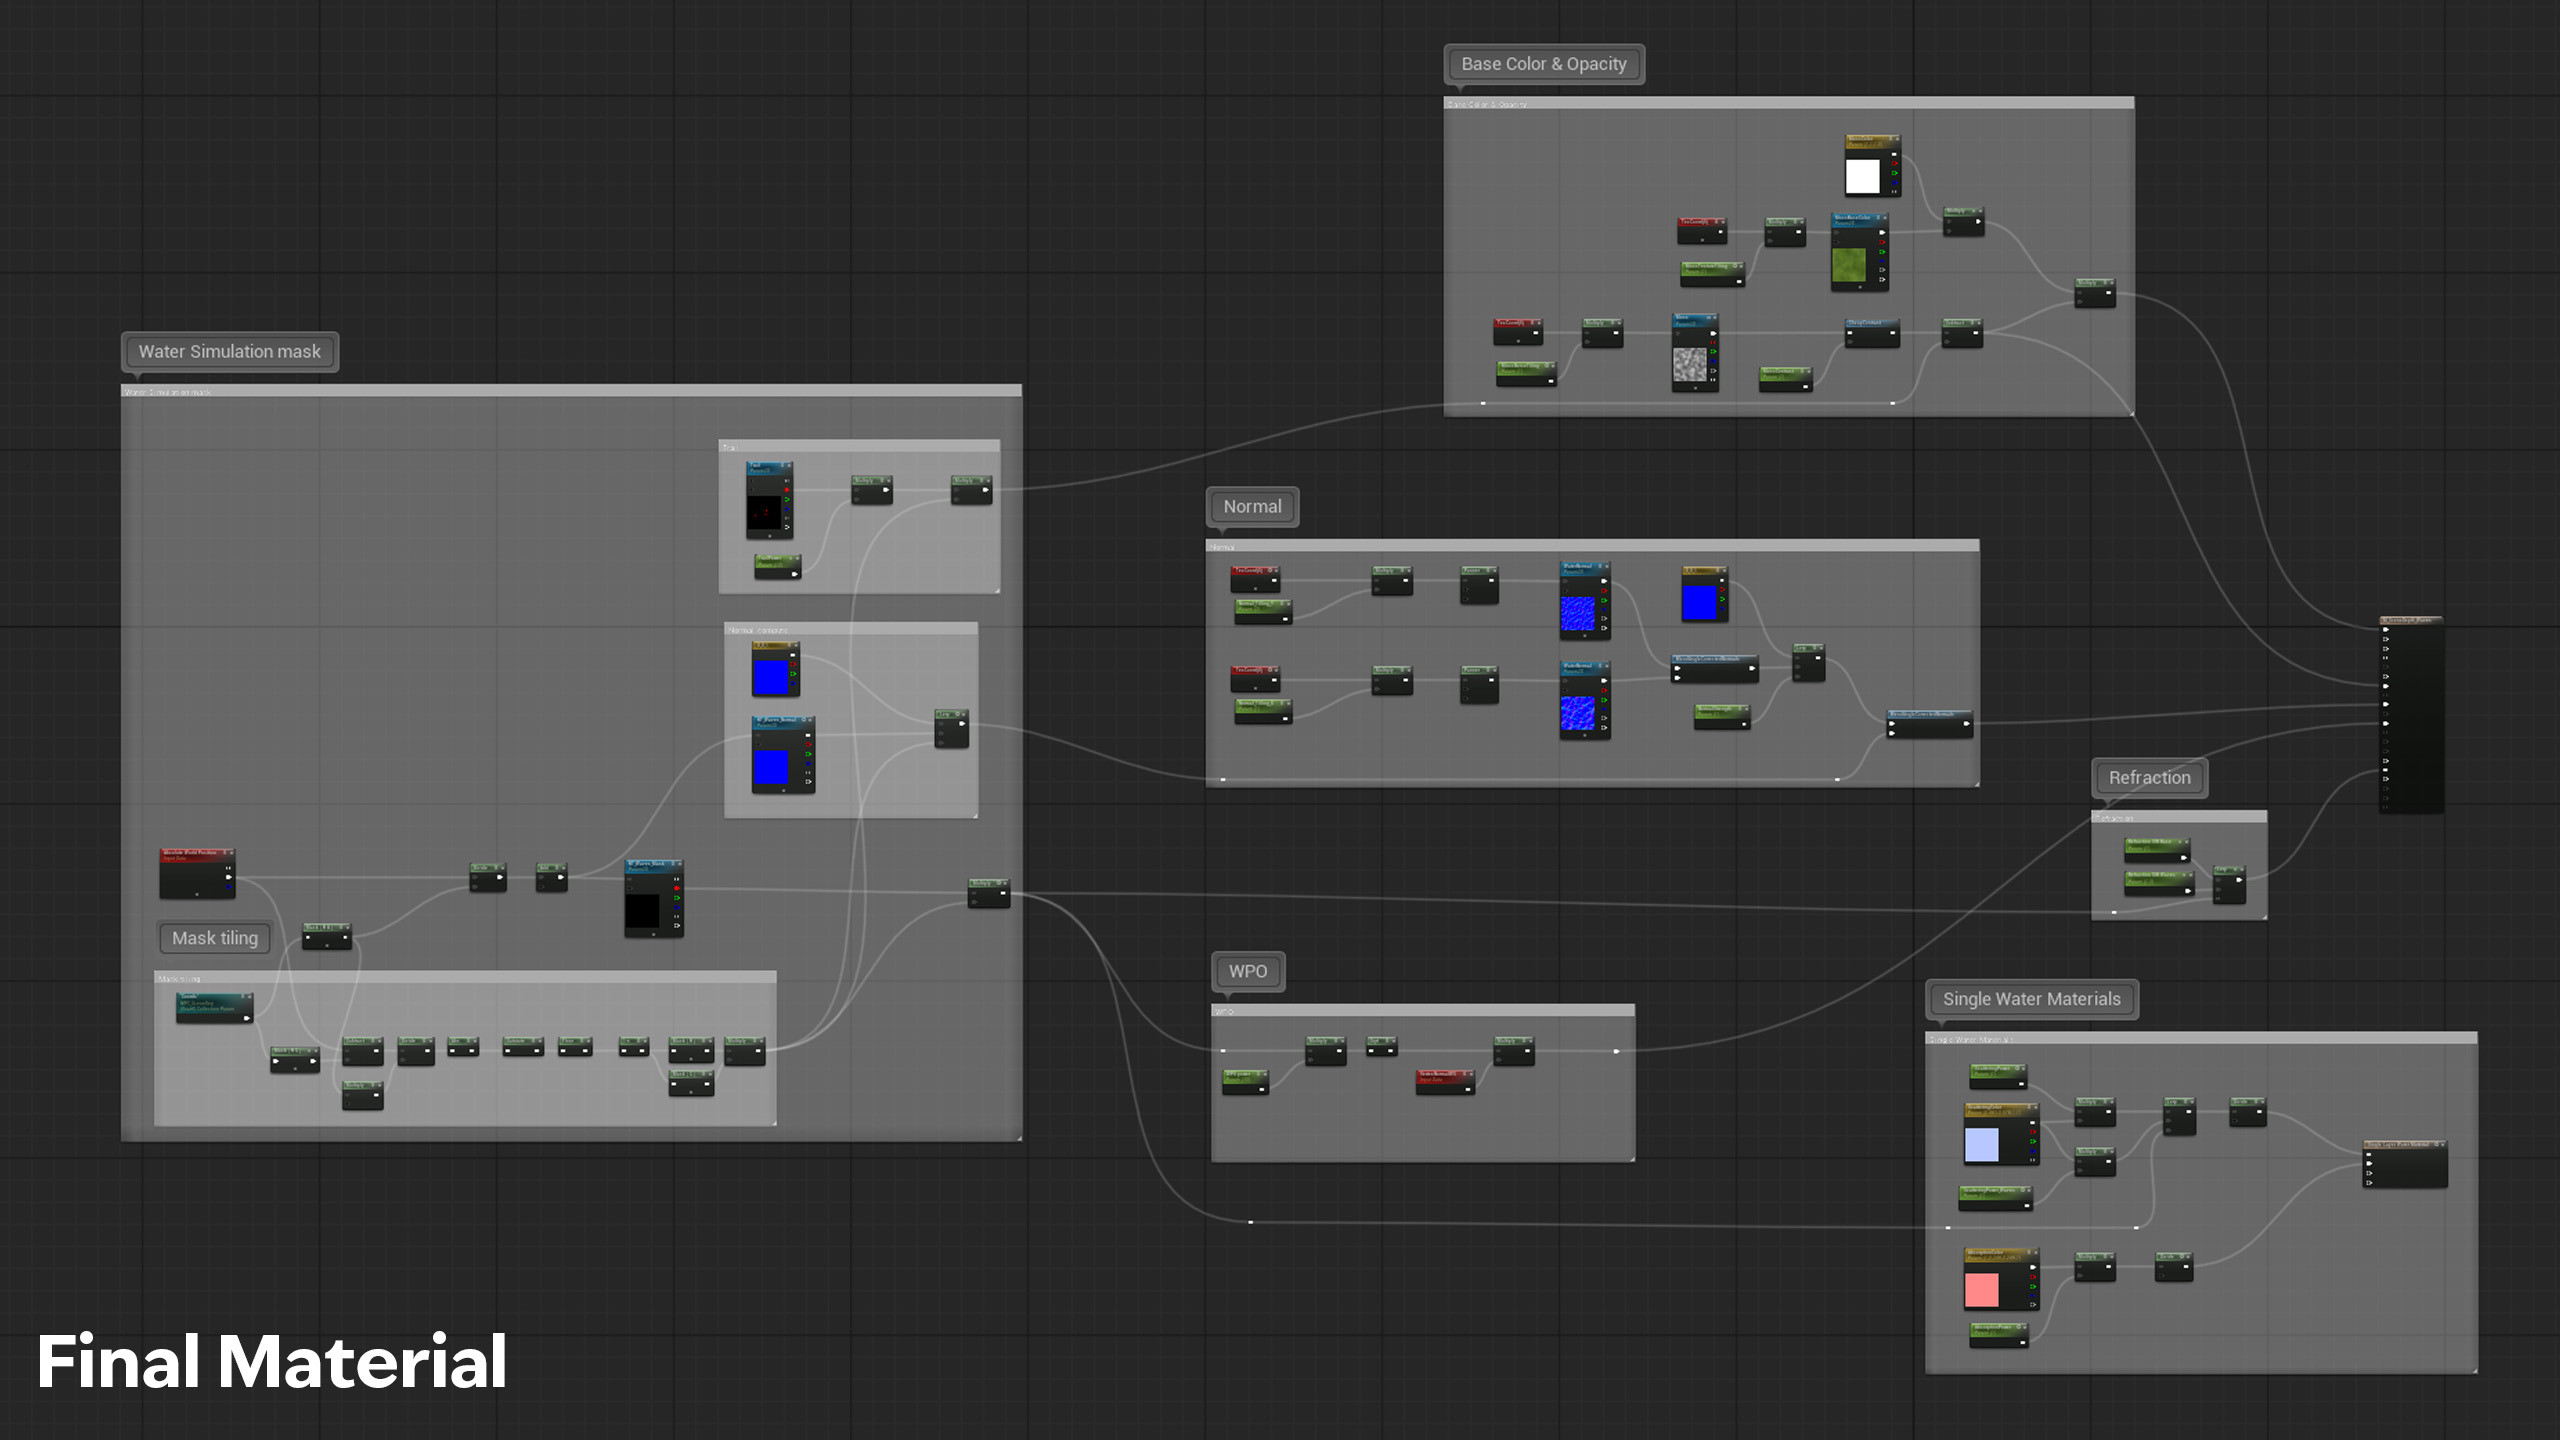Click the pink AbsorptionColor swatch
Screen dimensions: 2560x1440
1981,1290
